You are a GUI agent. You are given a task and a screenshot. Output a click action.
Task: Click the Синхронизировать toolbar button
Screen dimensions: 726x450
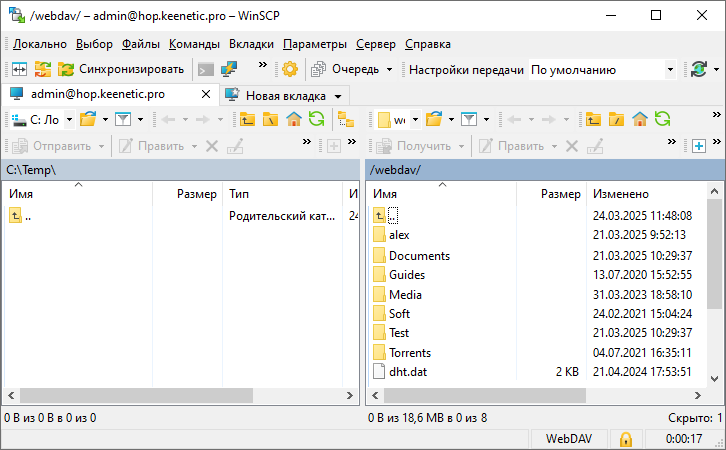tap(121, 69)
